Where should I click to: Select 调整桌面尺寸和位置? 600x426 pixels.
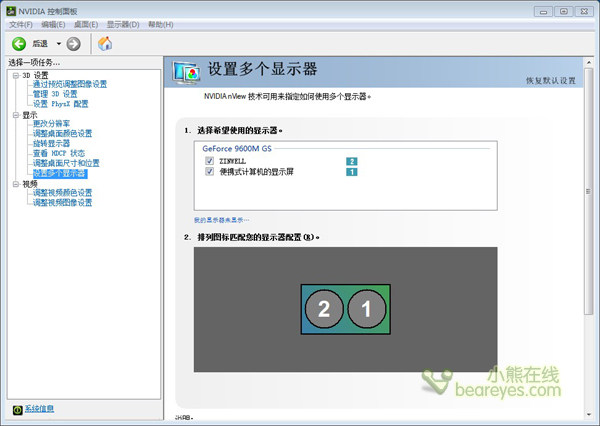[x=66, y=163]
